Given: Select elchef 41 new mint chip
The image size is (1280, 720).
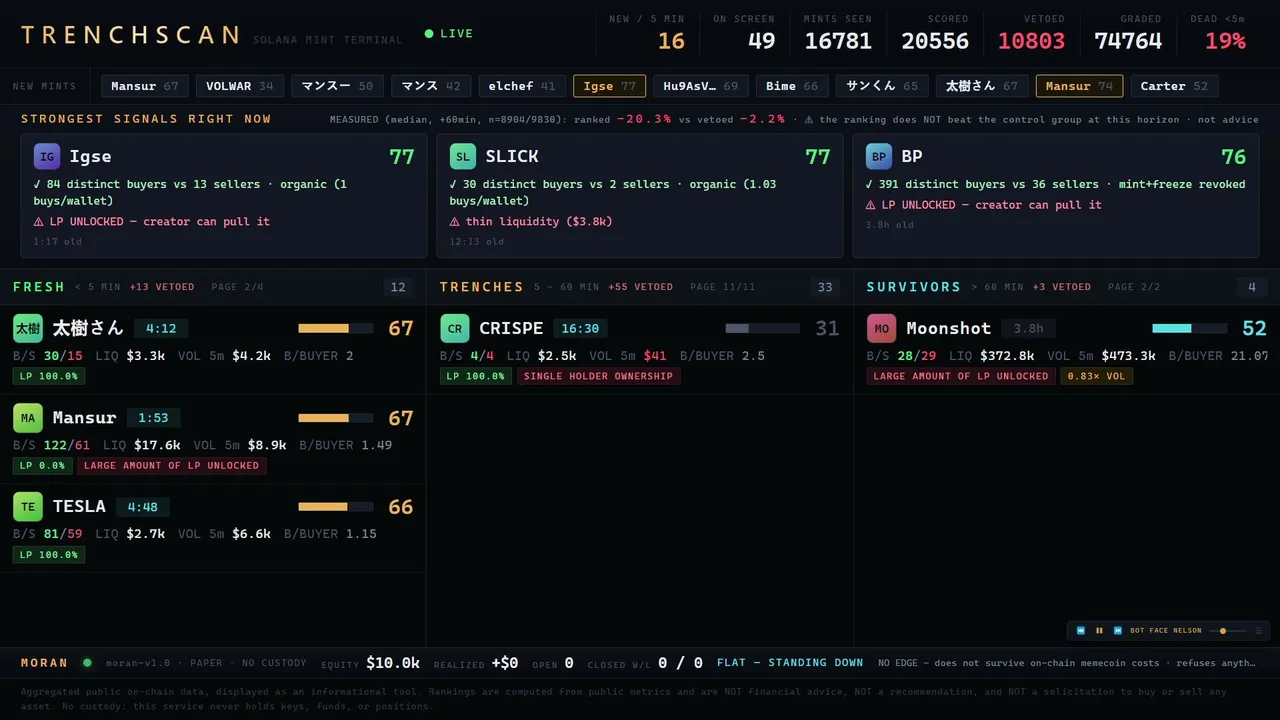Looking at the screenshot, I should (x=522, y=86).
